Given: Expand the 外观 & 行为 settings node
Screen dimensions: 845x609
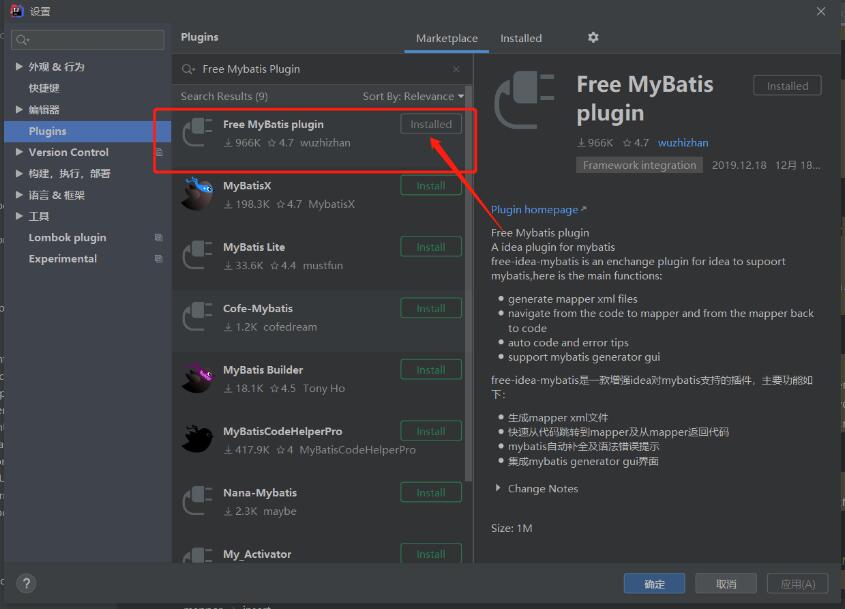Looking at the screenshot, I should [19, 67].
